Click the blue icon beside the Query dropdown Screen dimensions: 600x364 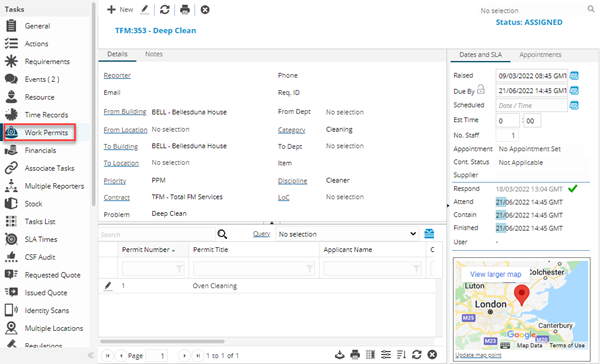click(429, 233)
